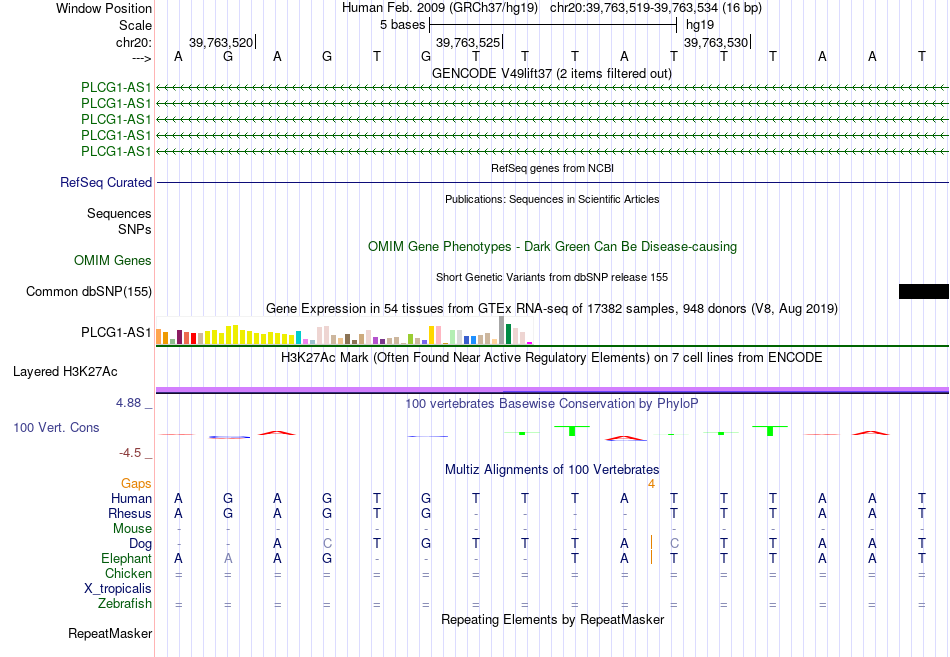Open Repeating Elements by RepeatMasker title

(552, 620)
